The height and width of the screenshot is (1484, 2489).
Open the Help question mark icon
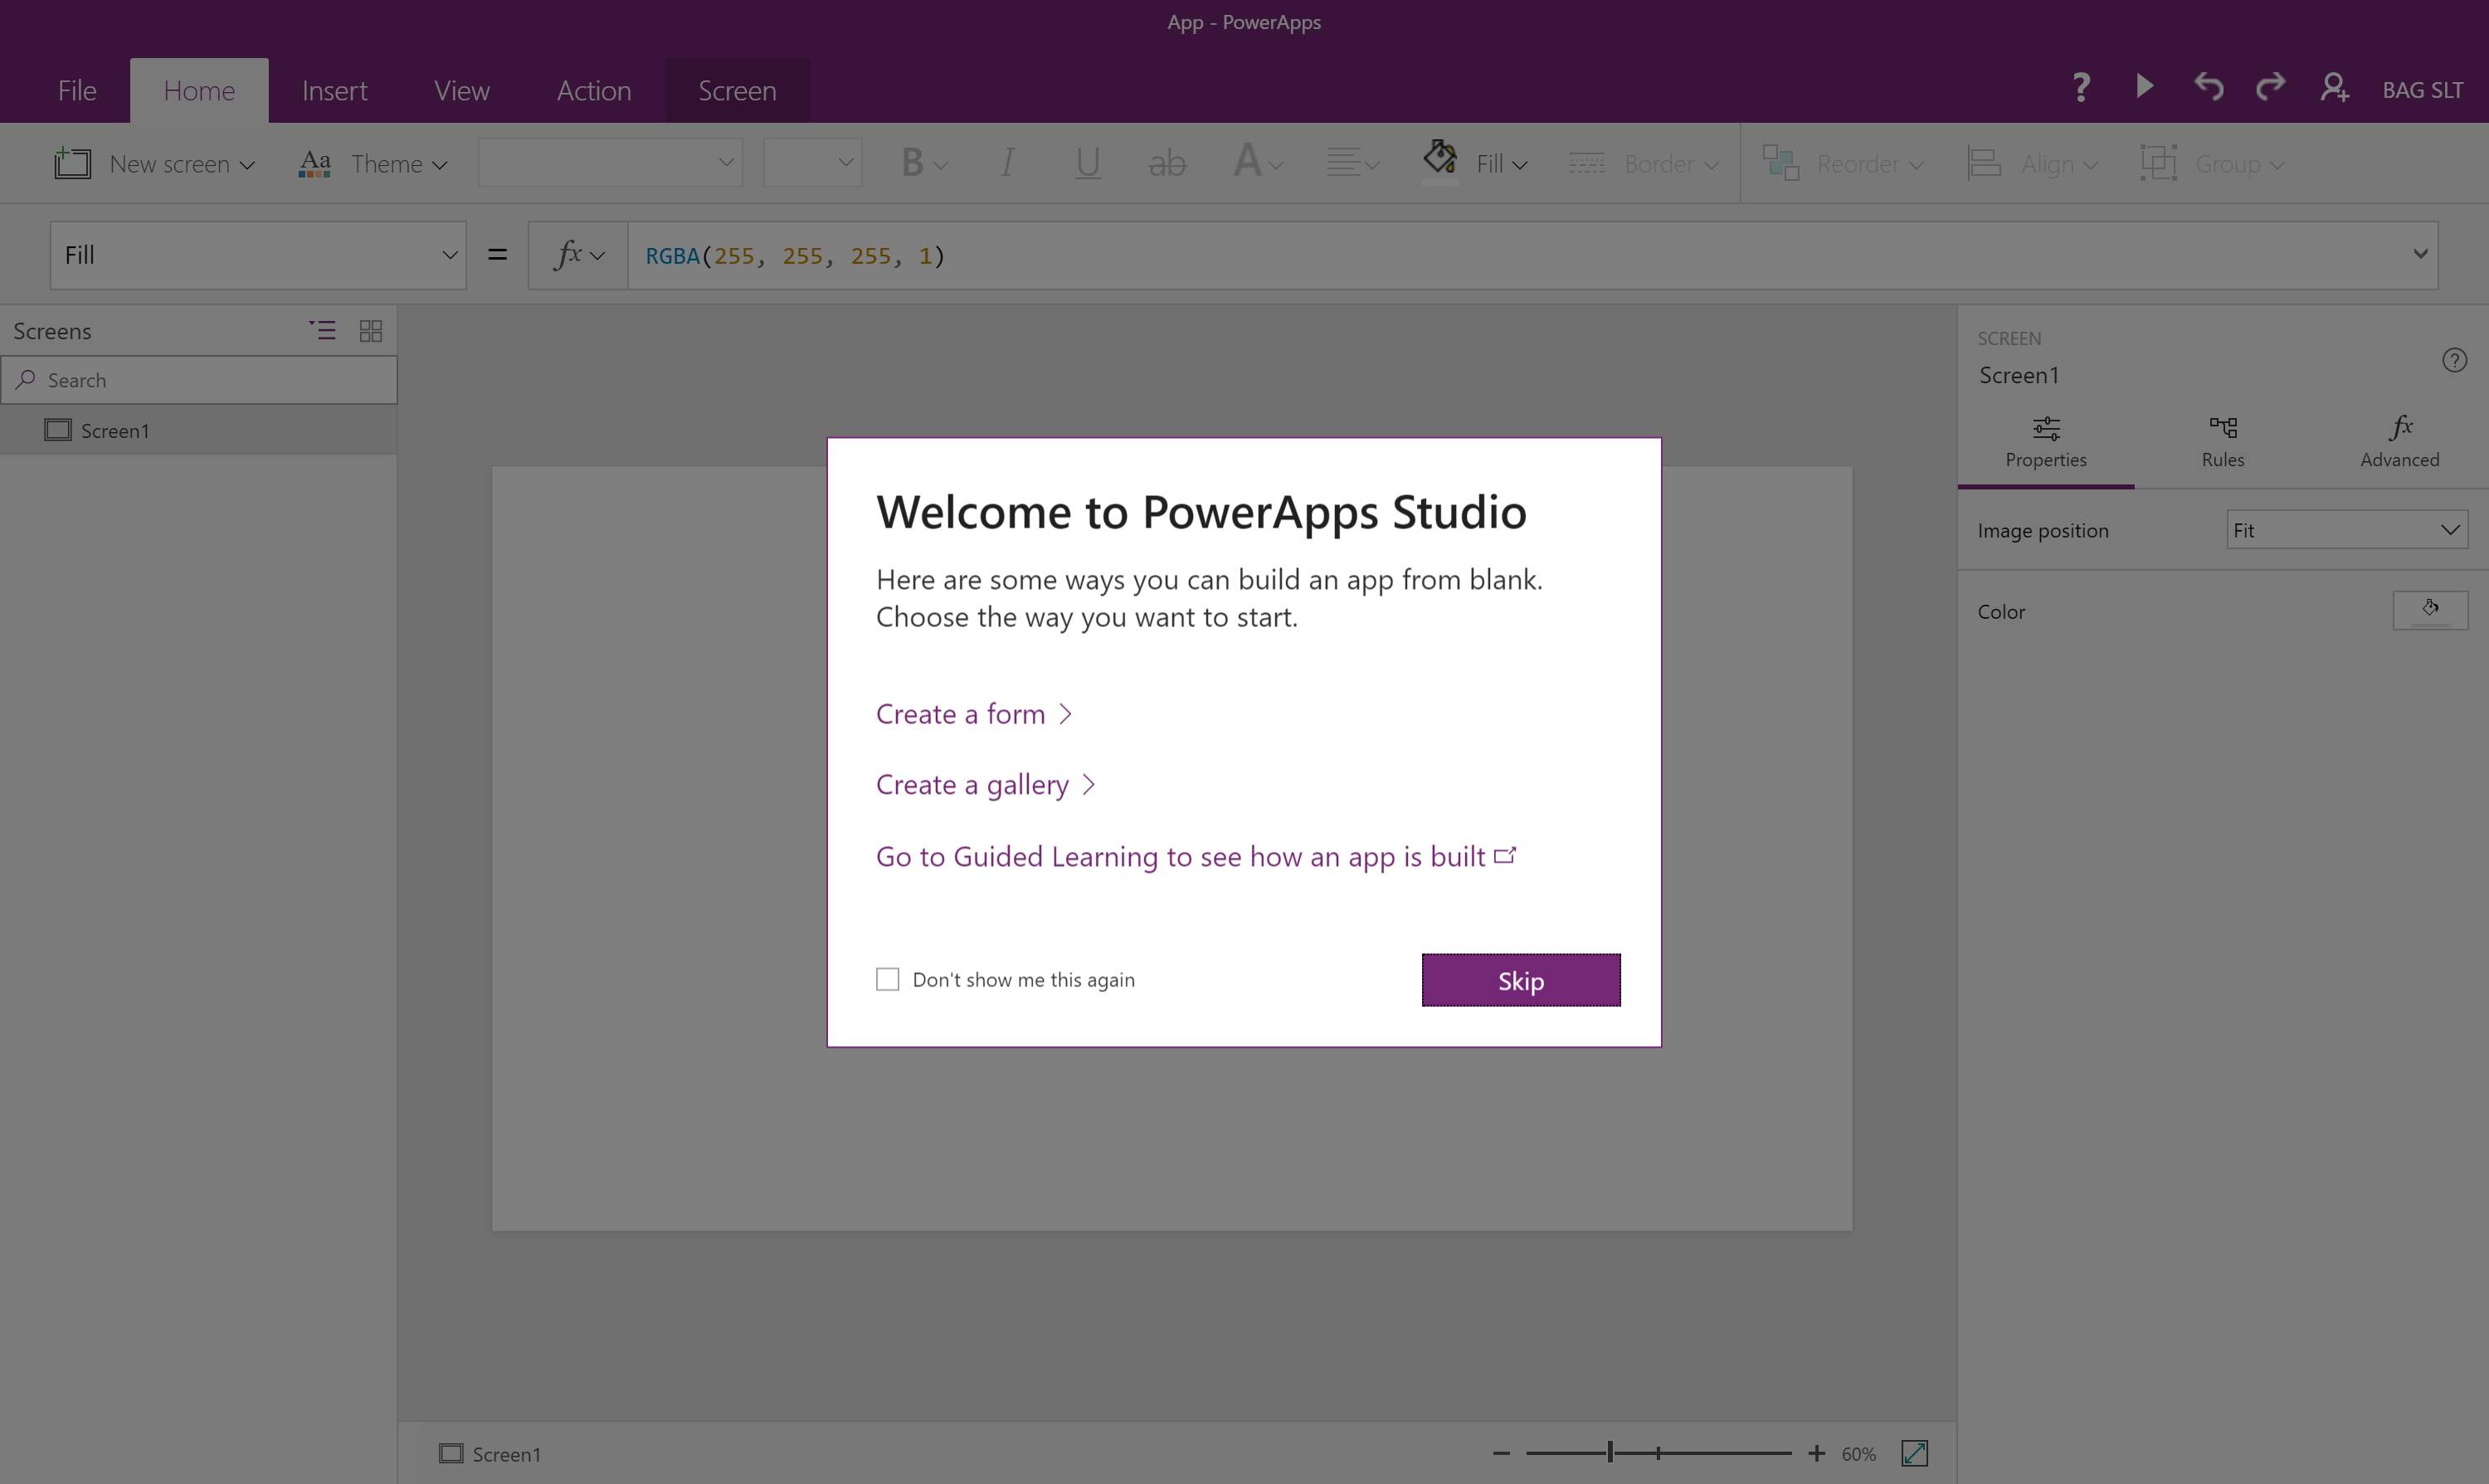pyautogui.click(x=2081, y=87)
